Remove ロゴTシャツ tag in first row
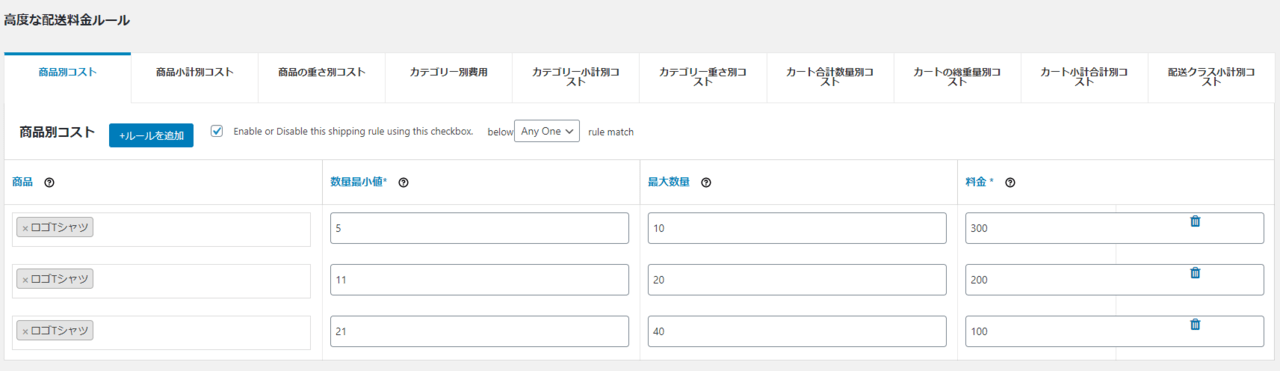Image resolution: width=1280 pixels, height=371 pixels. point(25,228)
